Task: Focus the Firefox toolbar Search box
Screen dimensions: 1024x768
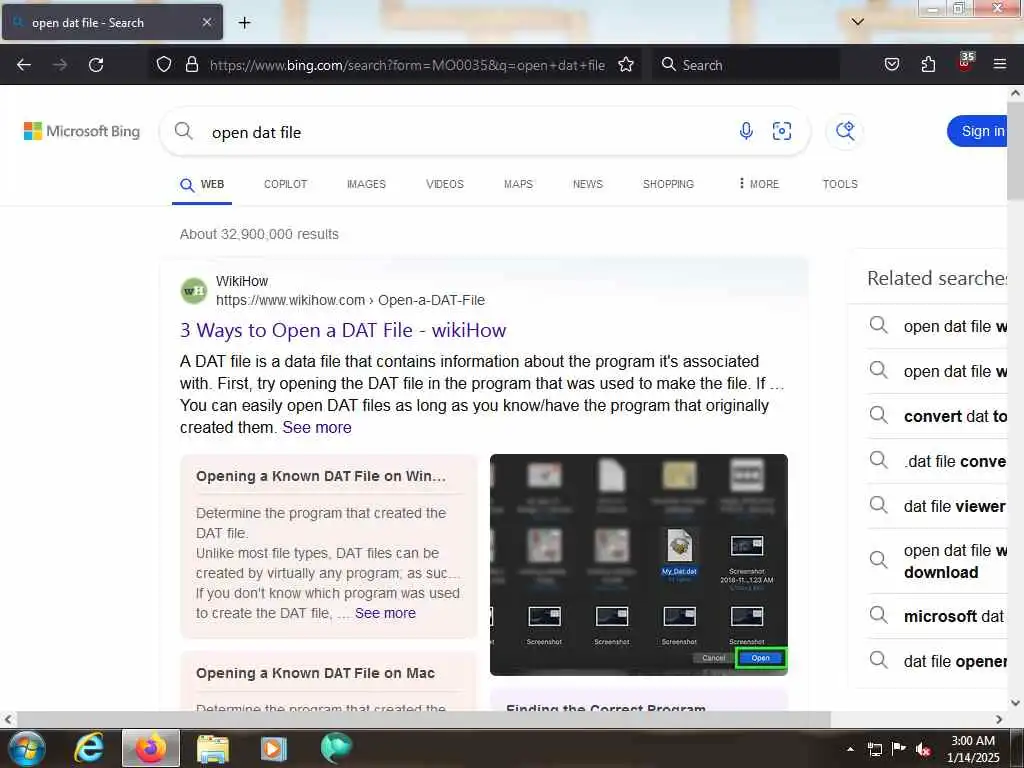Action: 745,65
